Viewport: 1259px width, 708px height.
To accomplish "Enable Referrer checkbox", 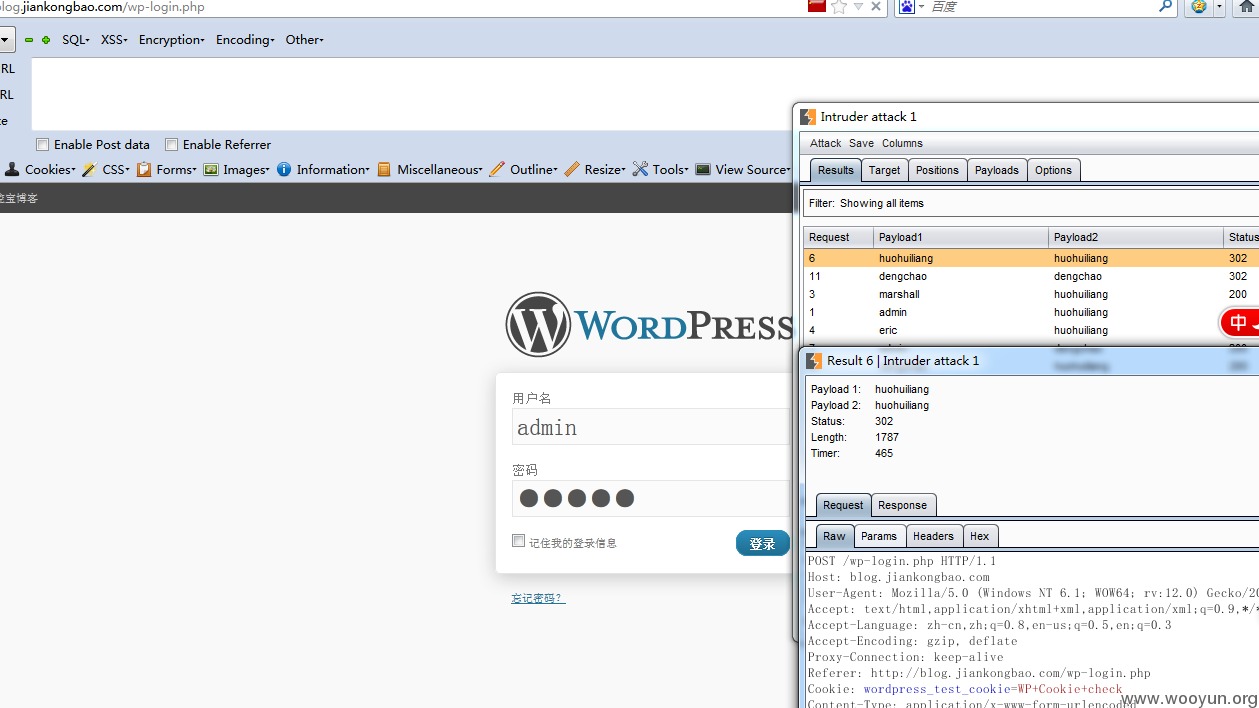I will [171, 144].
